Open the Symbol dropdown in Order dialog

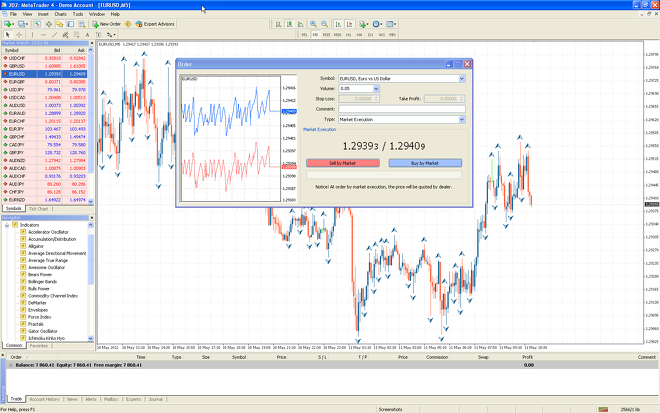pyautogui.click(x=462, y=79)
